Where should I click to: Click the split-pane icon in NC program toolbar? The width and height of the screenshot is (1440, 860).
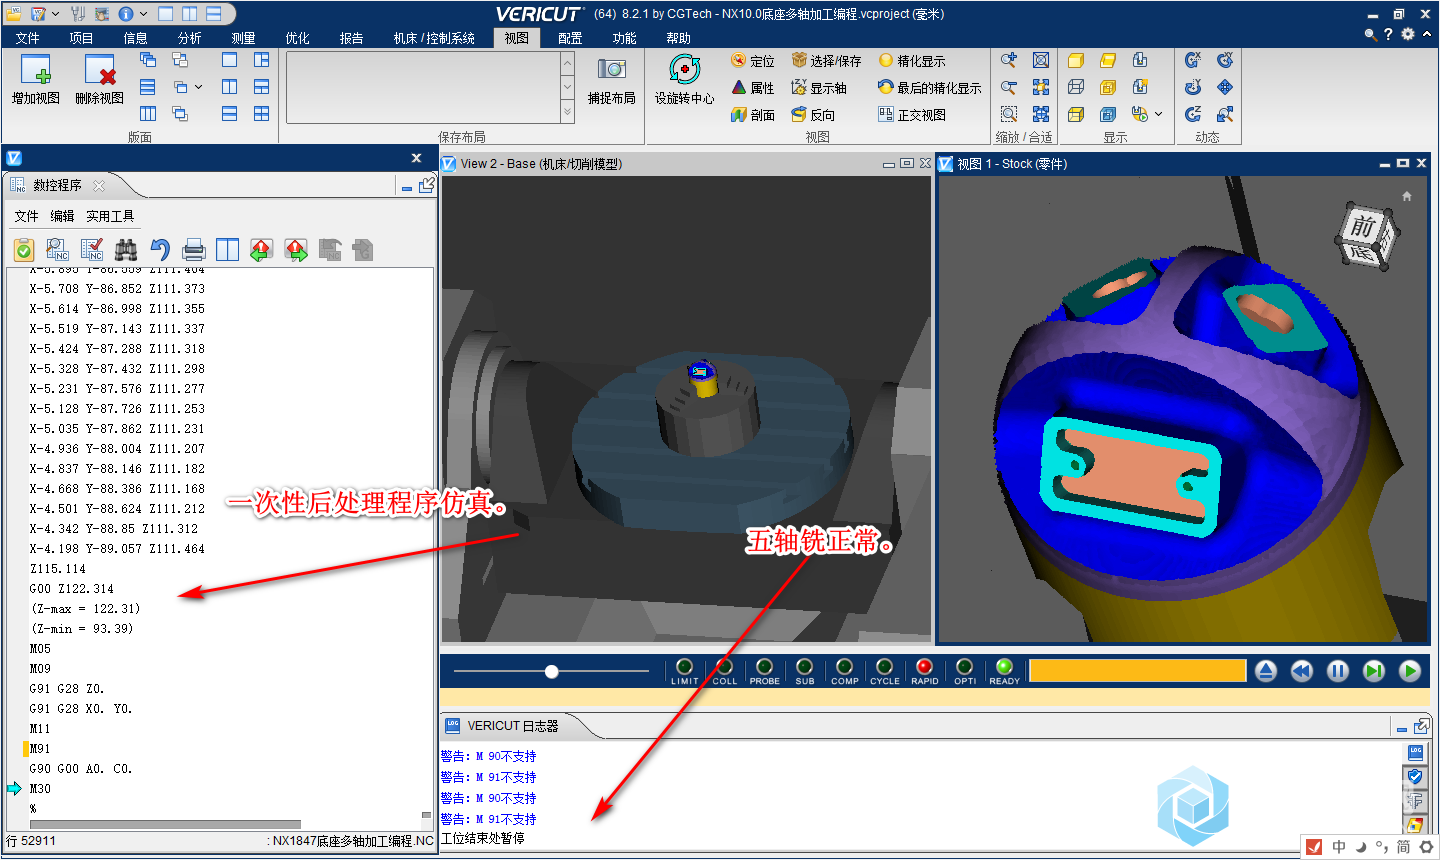[228, 250]
